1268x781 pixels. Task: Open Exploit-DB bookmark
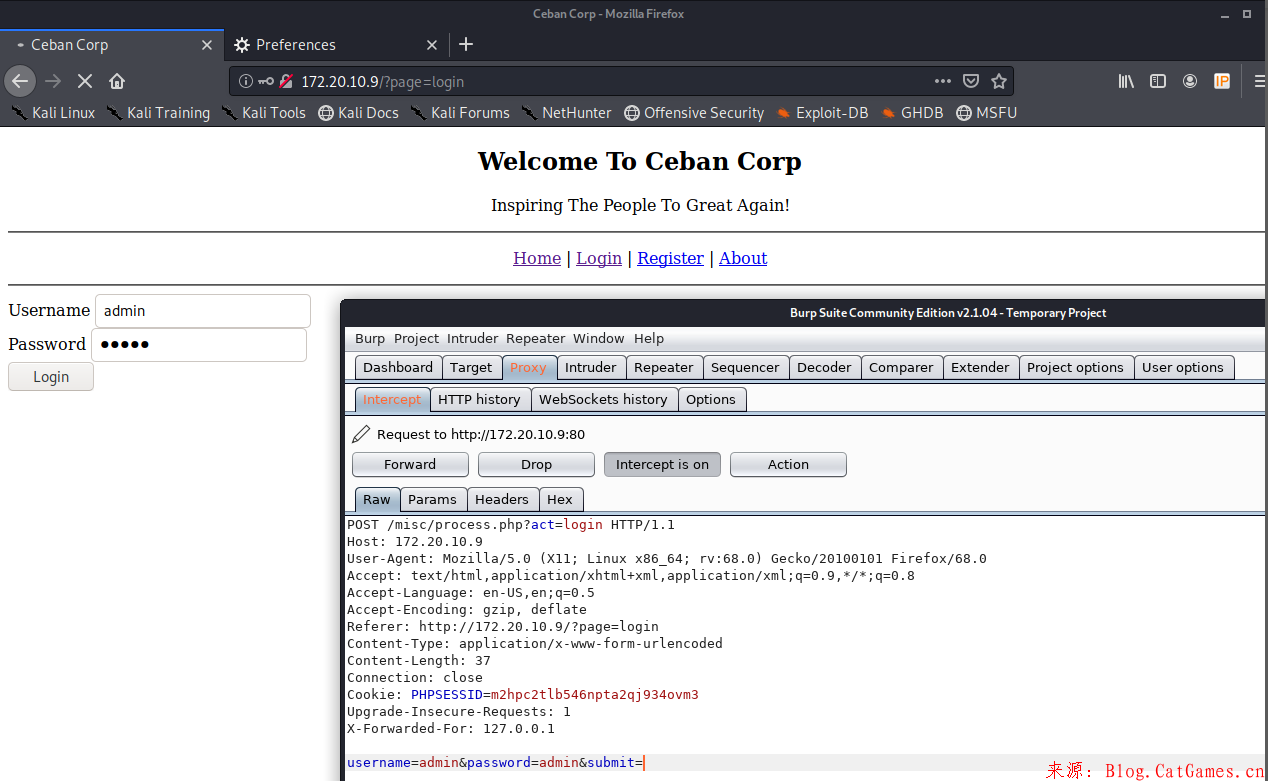point(822,113)
